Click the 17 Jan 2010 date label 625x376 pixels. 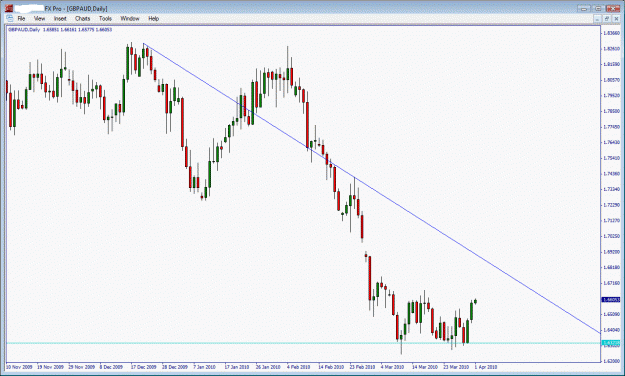[237, 367]
